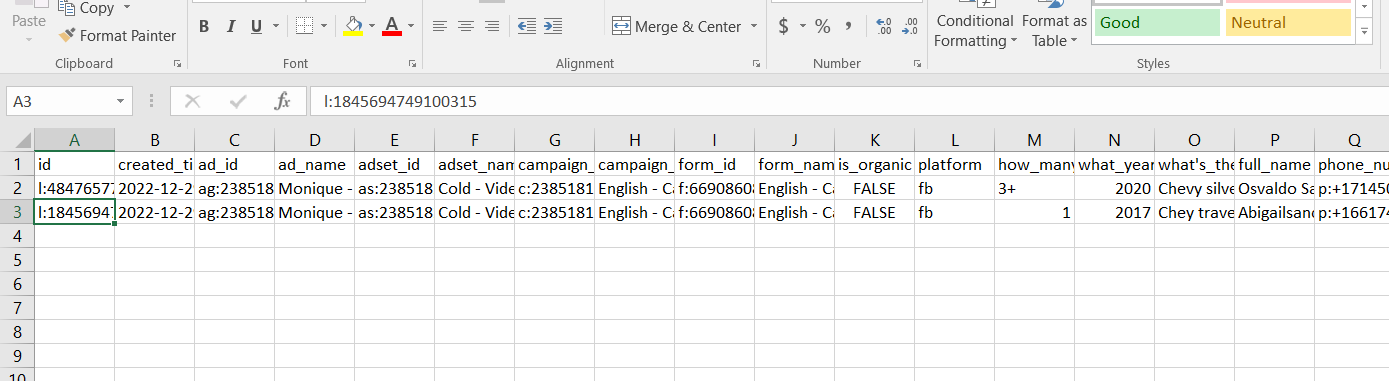Apply percent style

click(823, 26)
